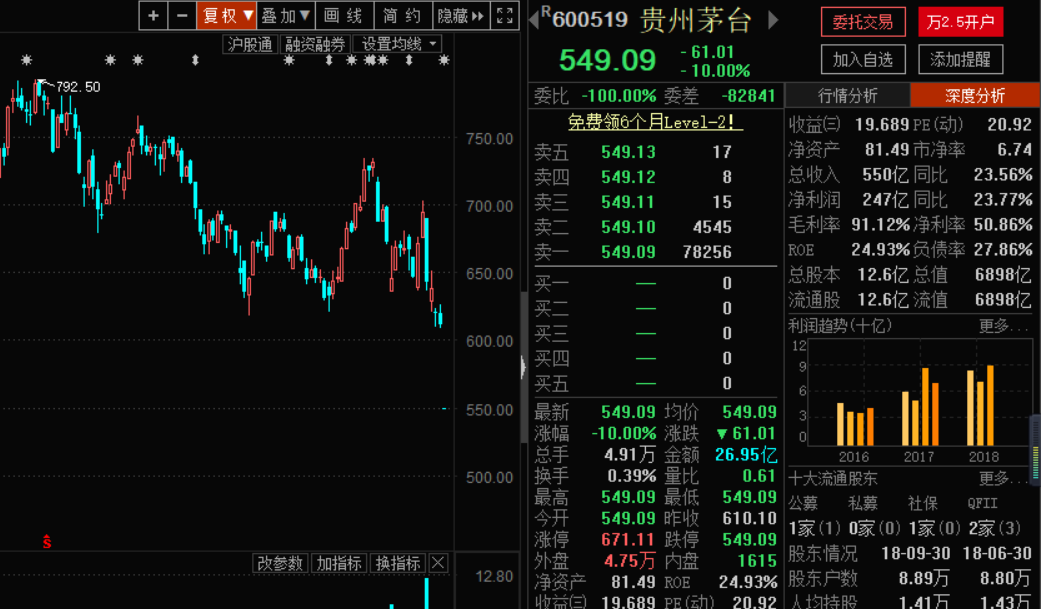Click the 股东户数 8.89万 value
Viewport: 1041px width, 609px height.
click(x=924, y=578)
